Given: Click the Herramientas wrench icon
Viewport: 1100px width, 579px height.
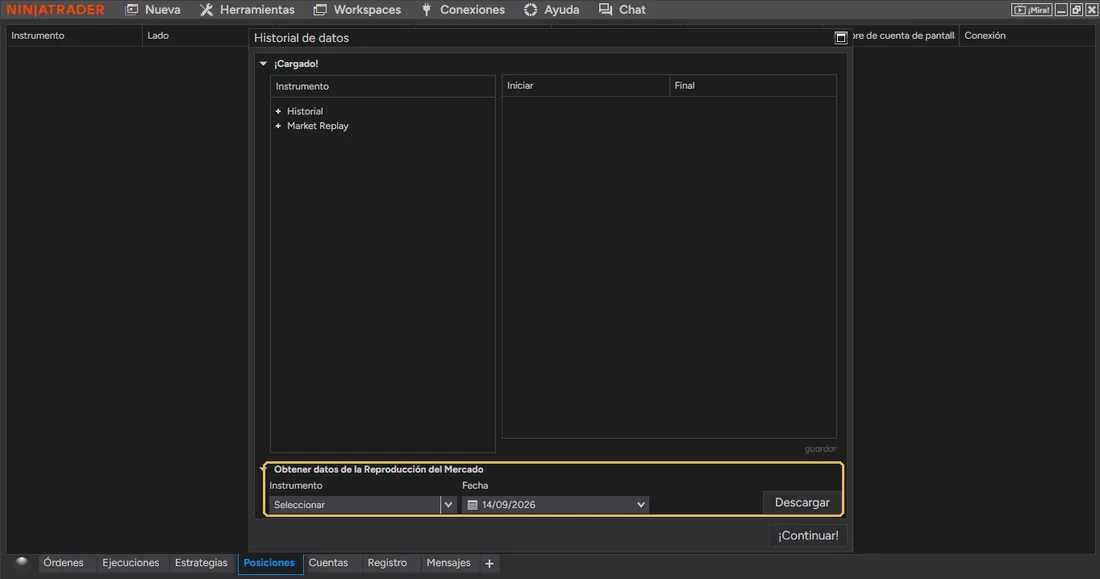Looking at the screenshot, I should pyautogui.click(x=206, y=10).
